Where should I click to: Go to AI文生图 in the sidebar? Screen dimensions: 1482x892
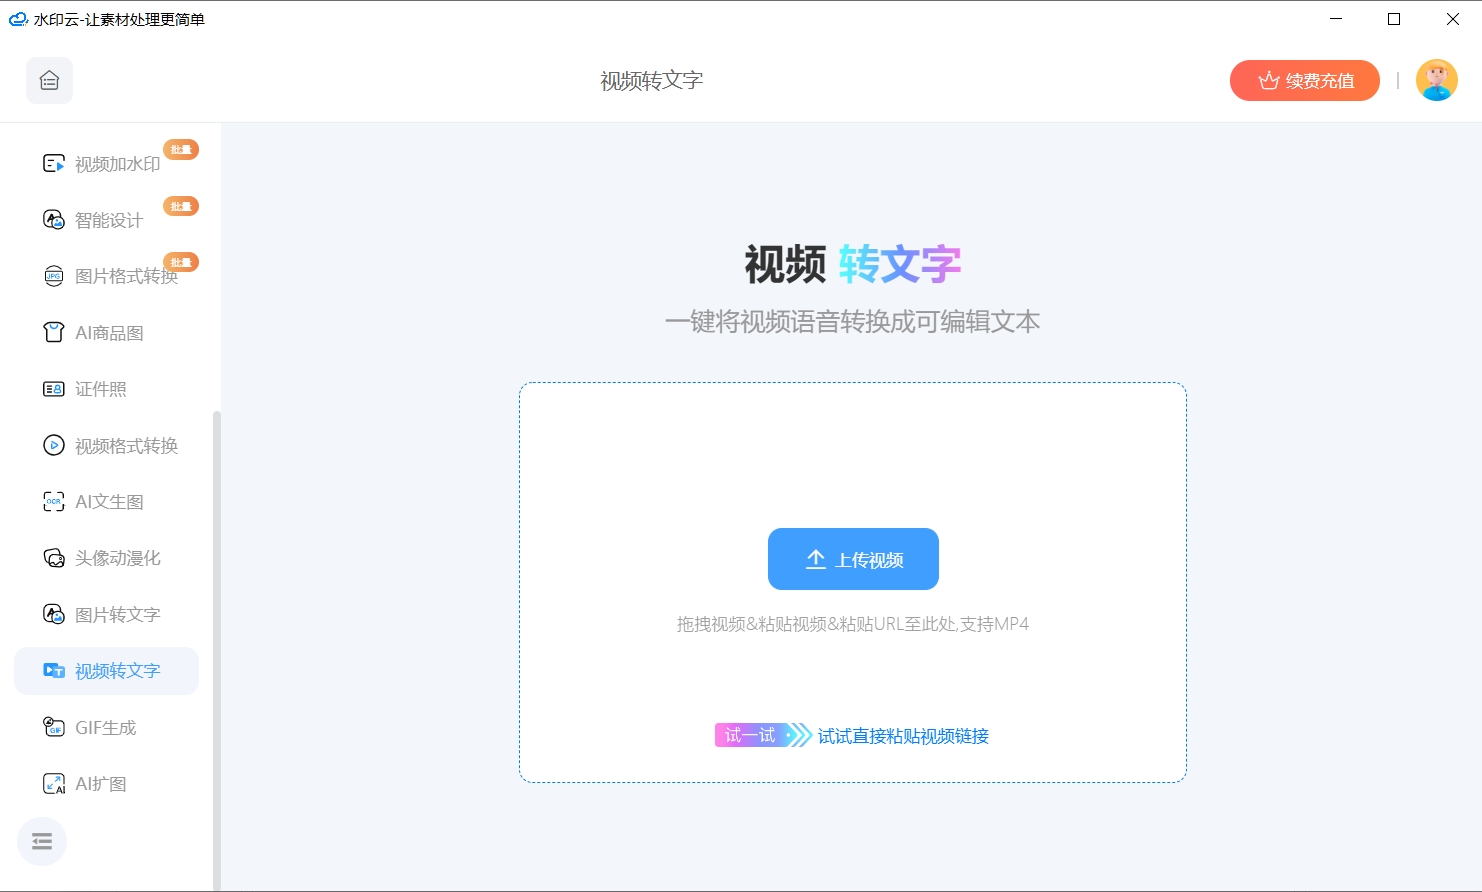pos(109,502)
